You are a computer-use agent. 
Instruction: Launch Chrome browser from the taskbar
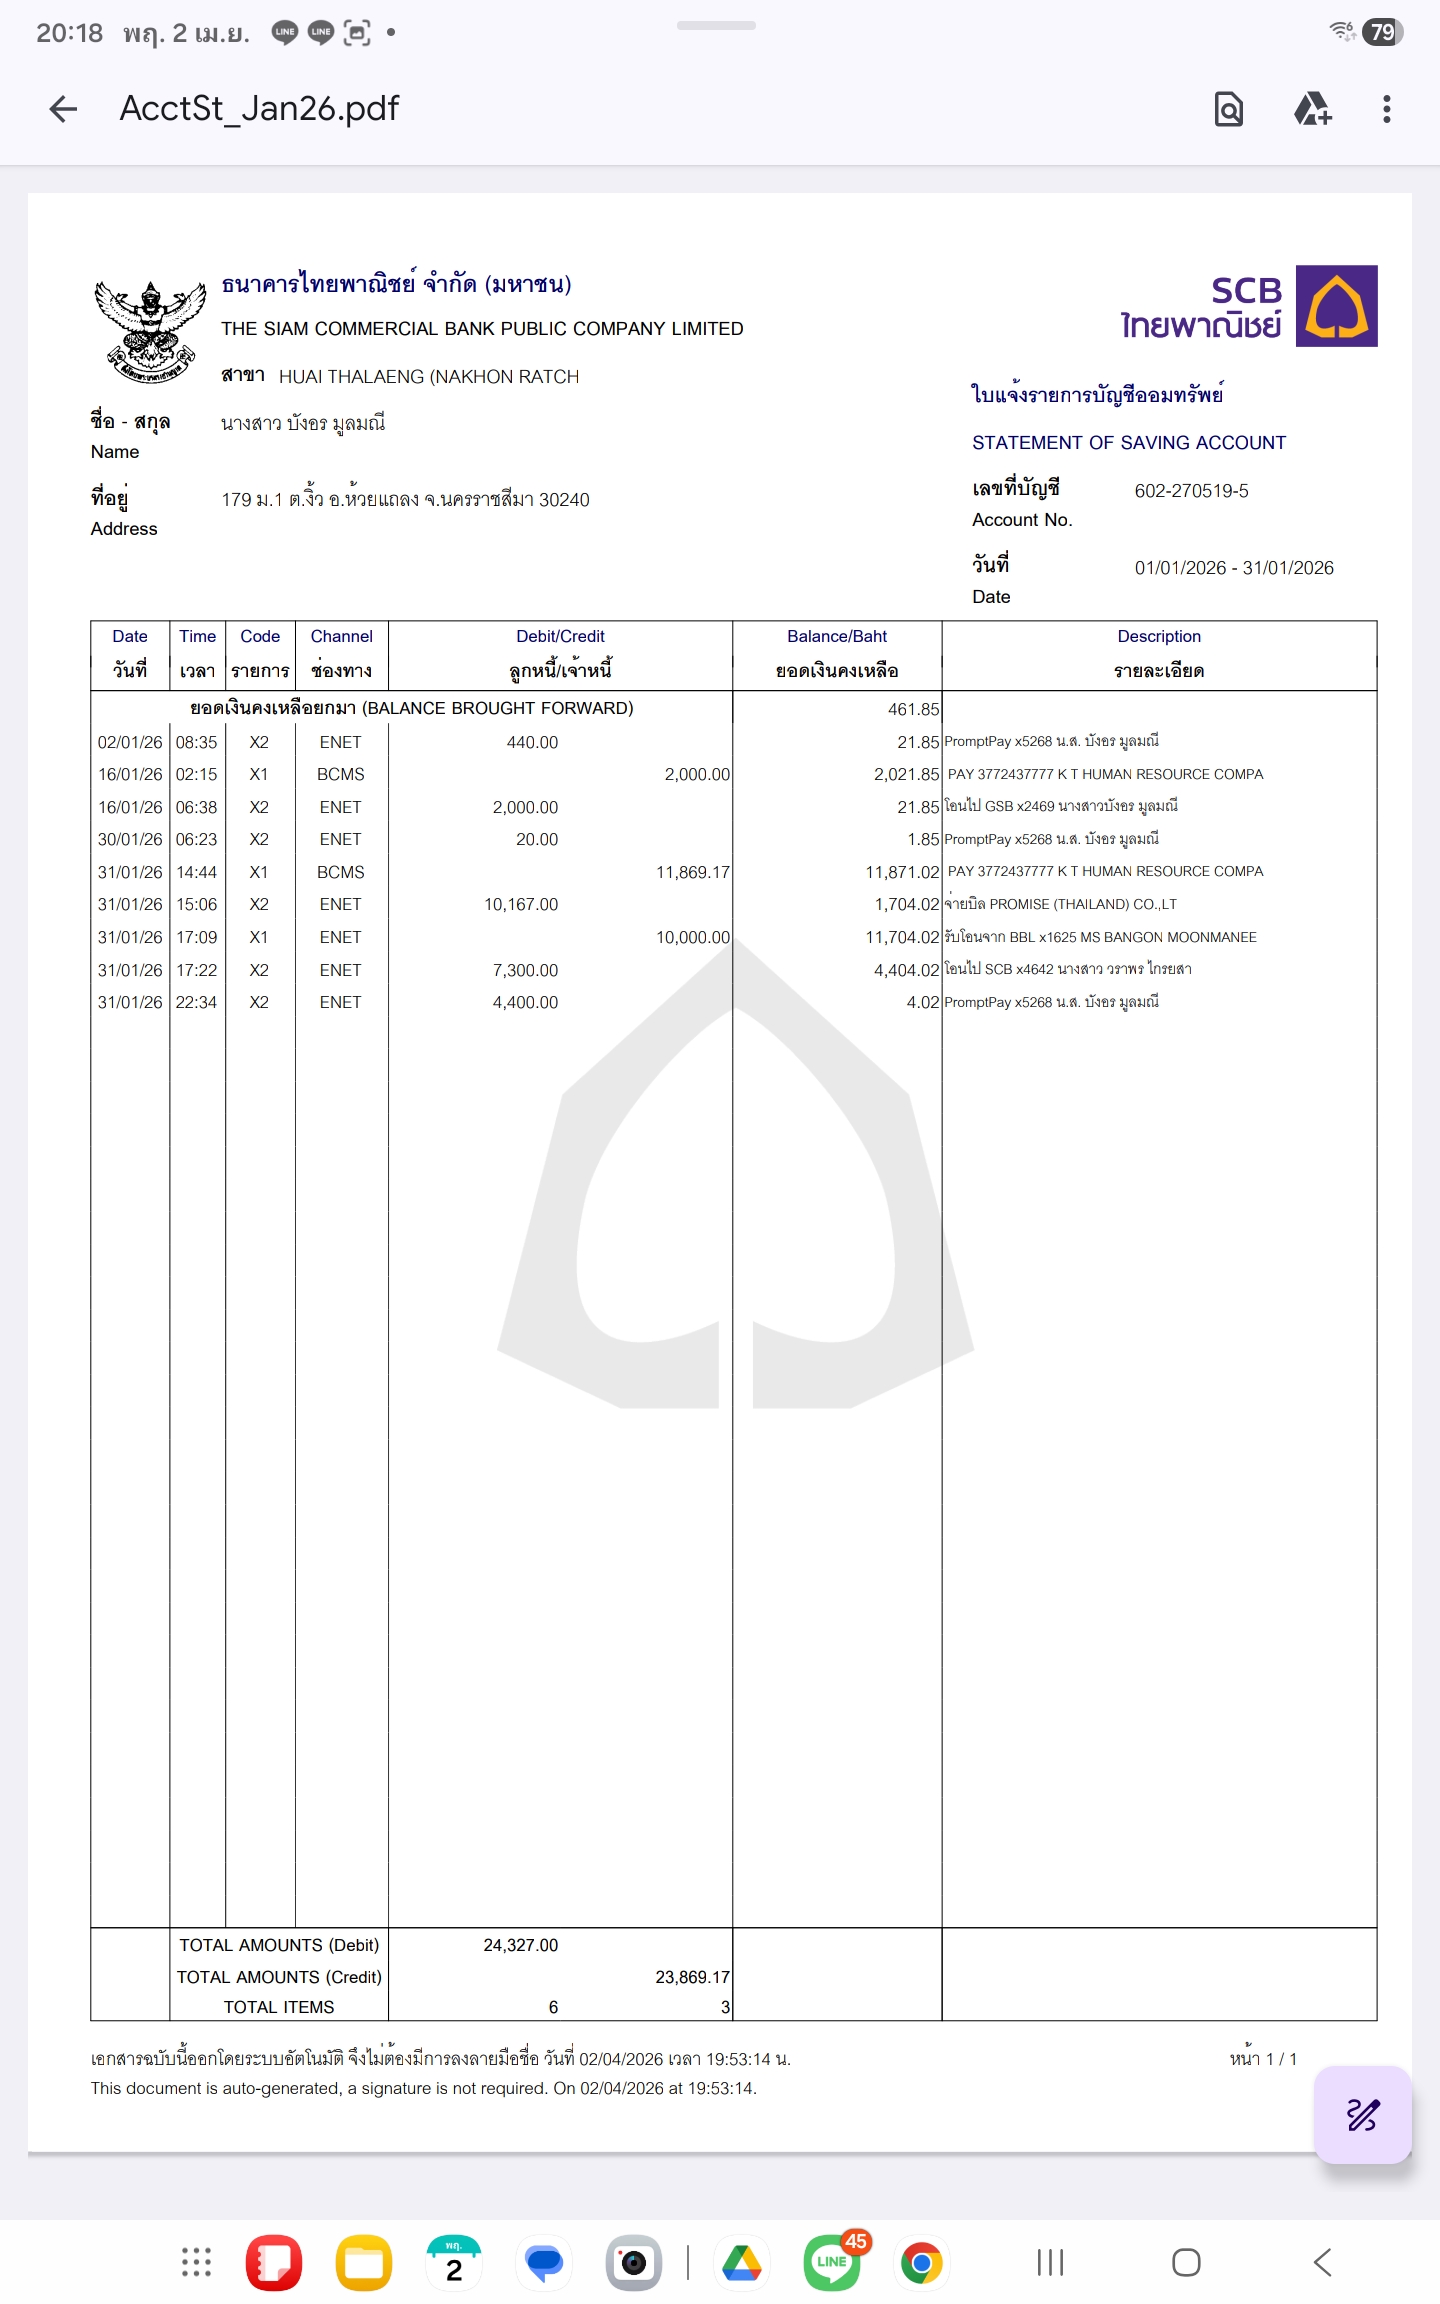(922, 2262)
